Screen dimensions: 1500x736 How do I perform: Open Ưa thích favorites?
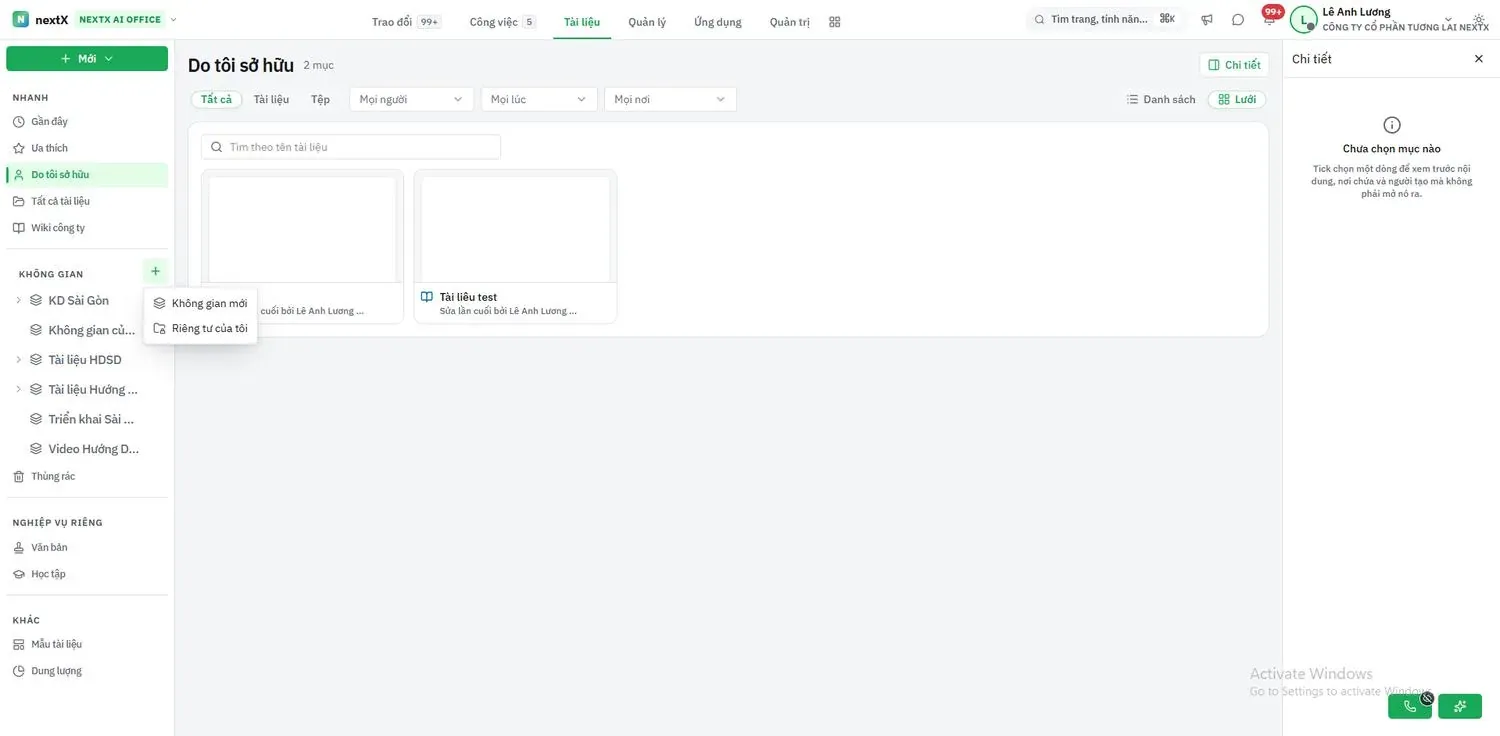87,148
